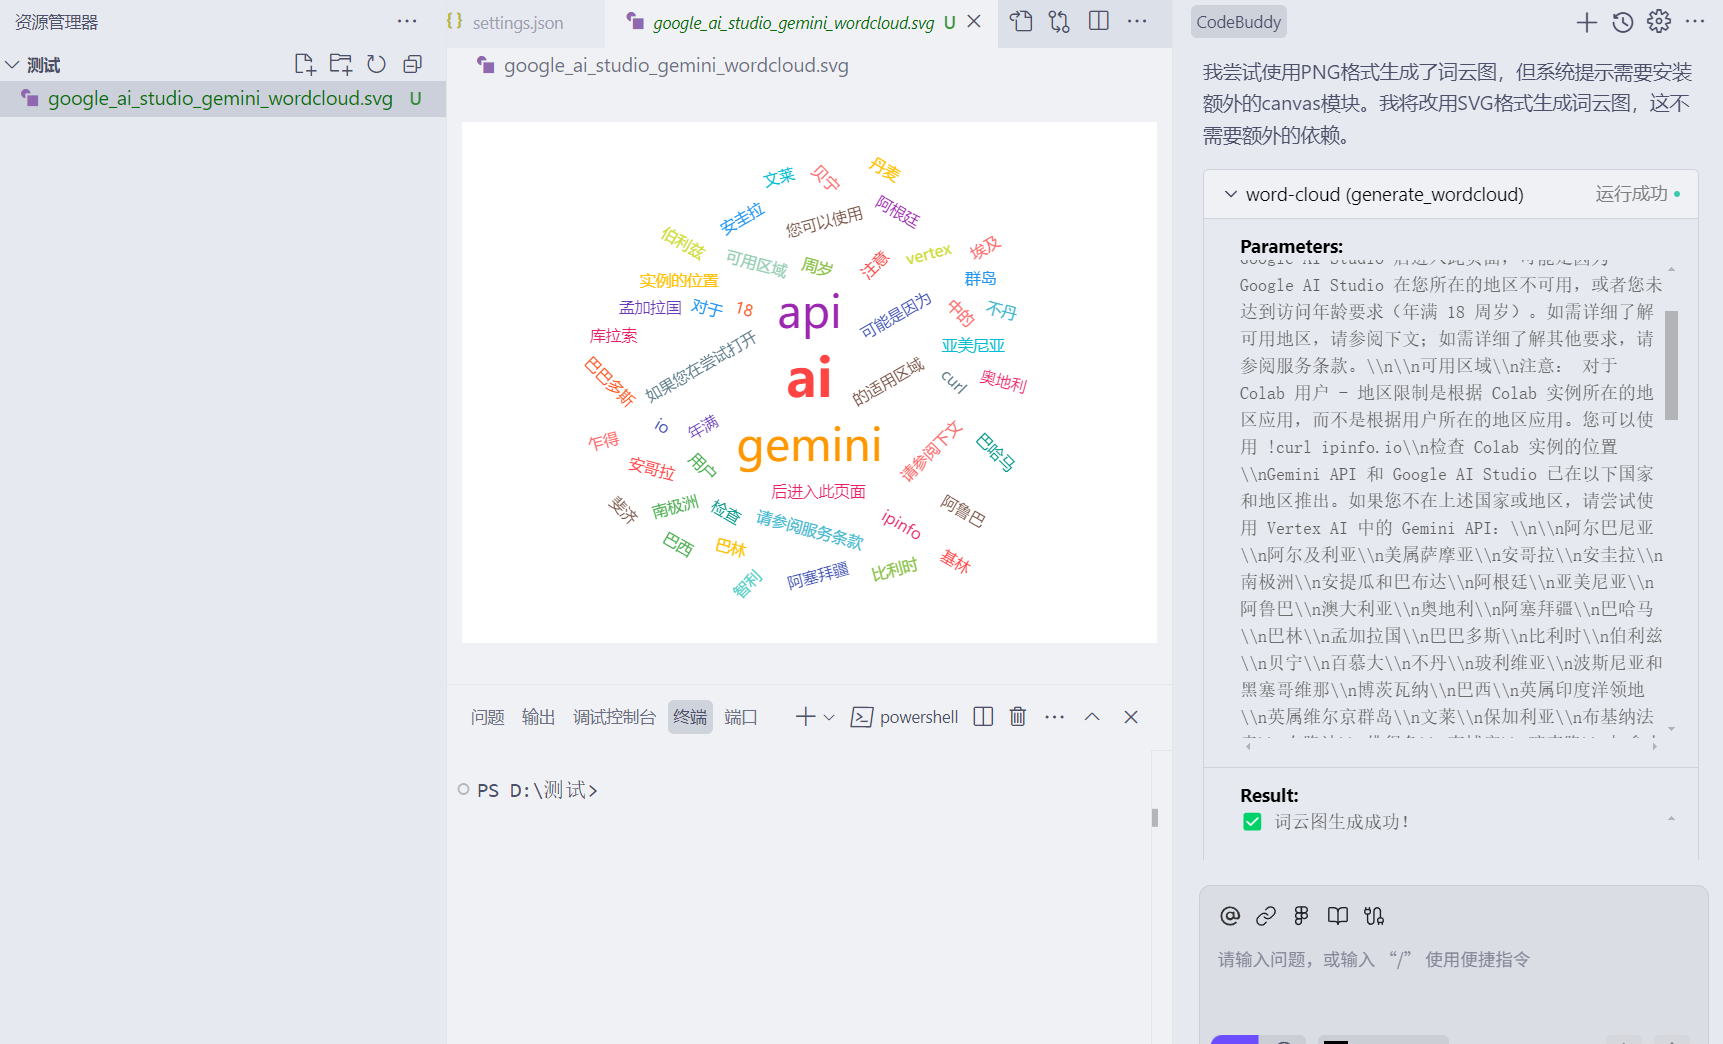Open the terminal profile dropdown arrow
Viewport: 1723px width, 1044px height.
pyautogui.click(x=830, y=717)
